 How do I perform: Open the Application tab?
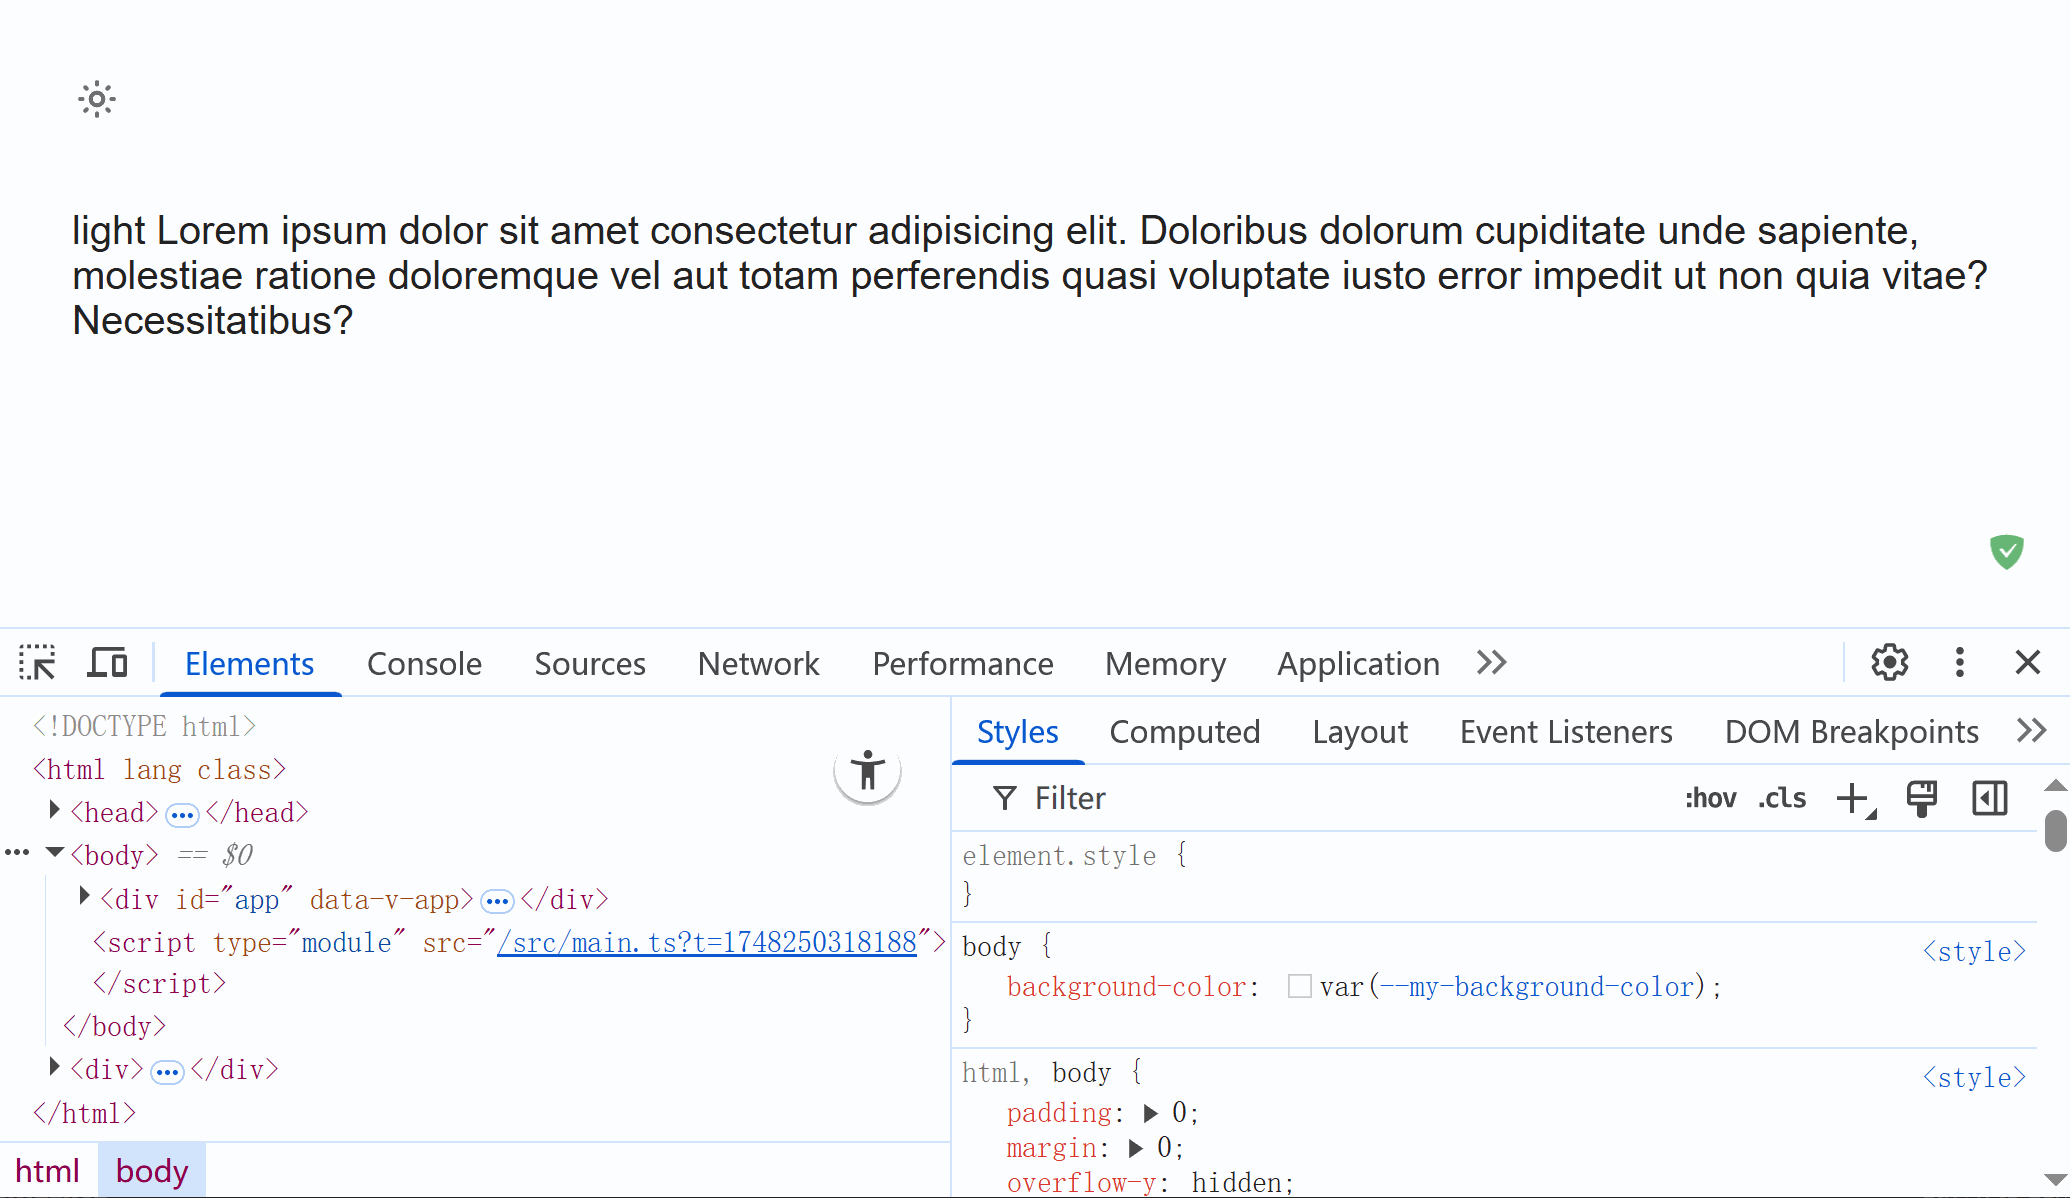pyautogui.click(x=1358, y=664)
